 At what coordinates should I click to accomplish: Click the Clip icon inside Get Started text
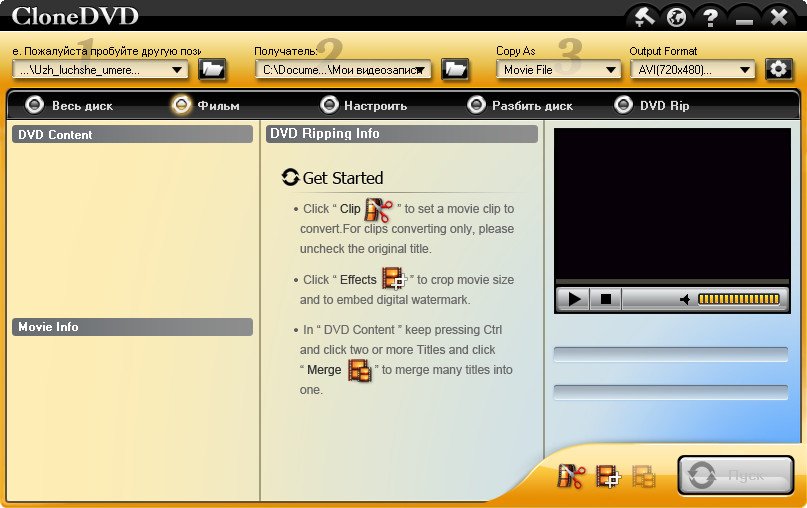coord(378,209)
